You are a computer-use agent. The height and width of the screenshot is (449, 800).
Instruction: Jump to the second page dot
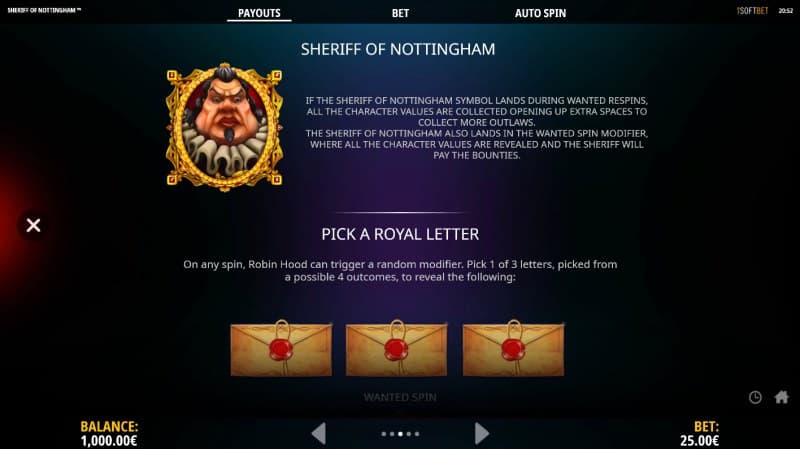click(x=392, y=434)
